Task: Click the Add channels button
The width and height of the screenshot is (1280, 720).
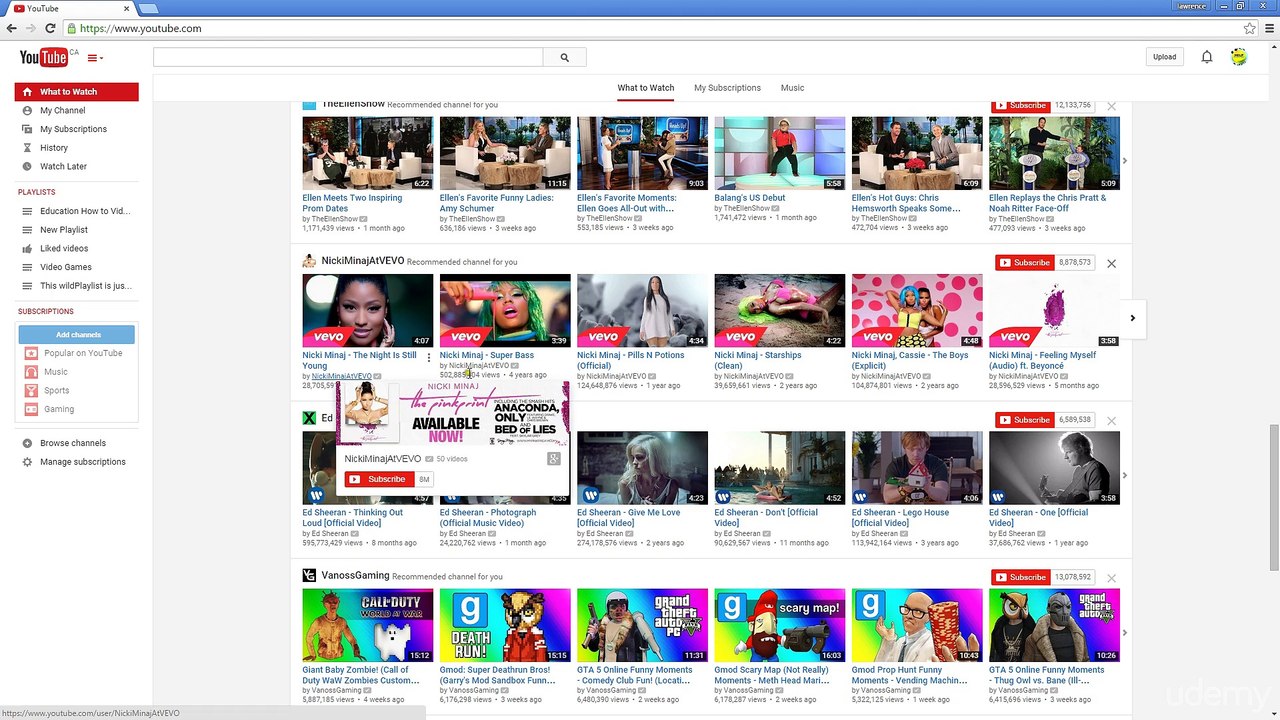Action: [x=76, y=334]
